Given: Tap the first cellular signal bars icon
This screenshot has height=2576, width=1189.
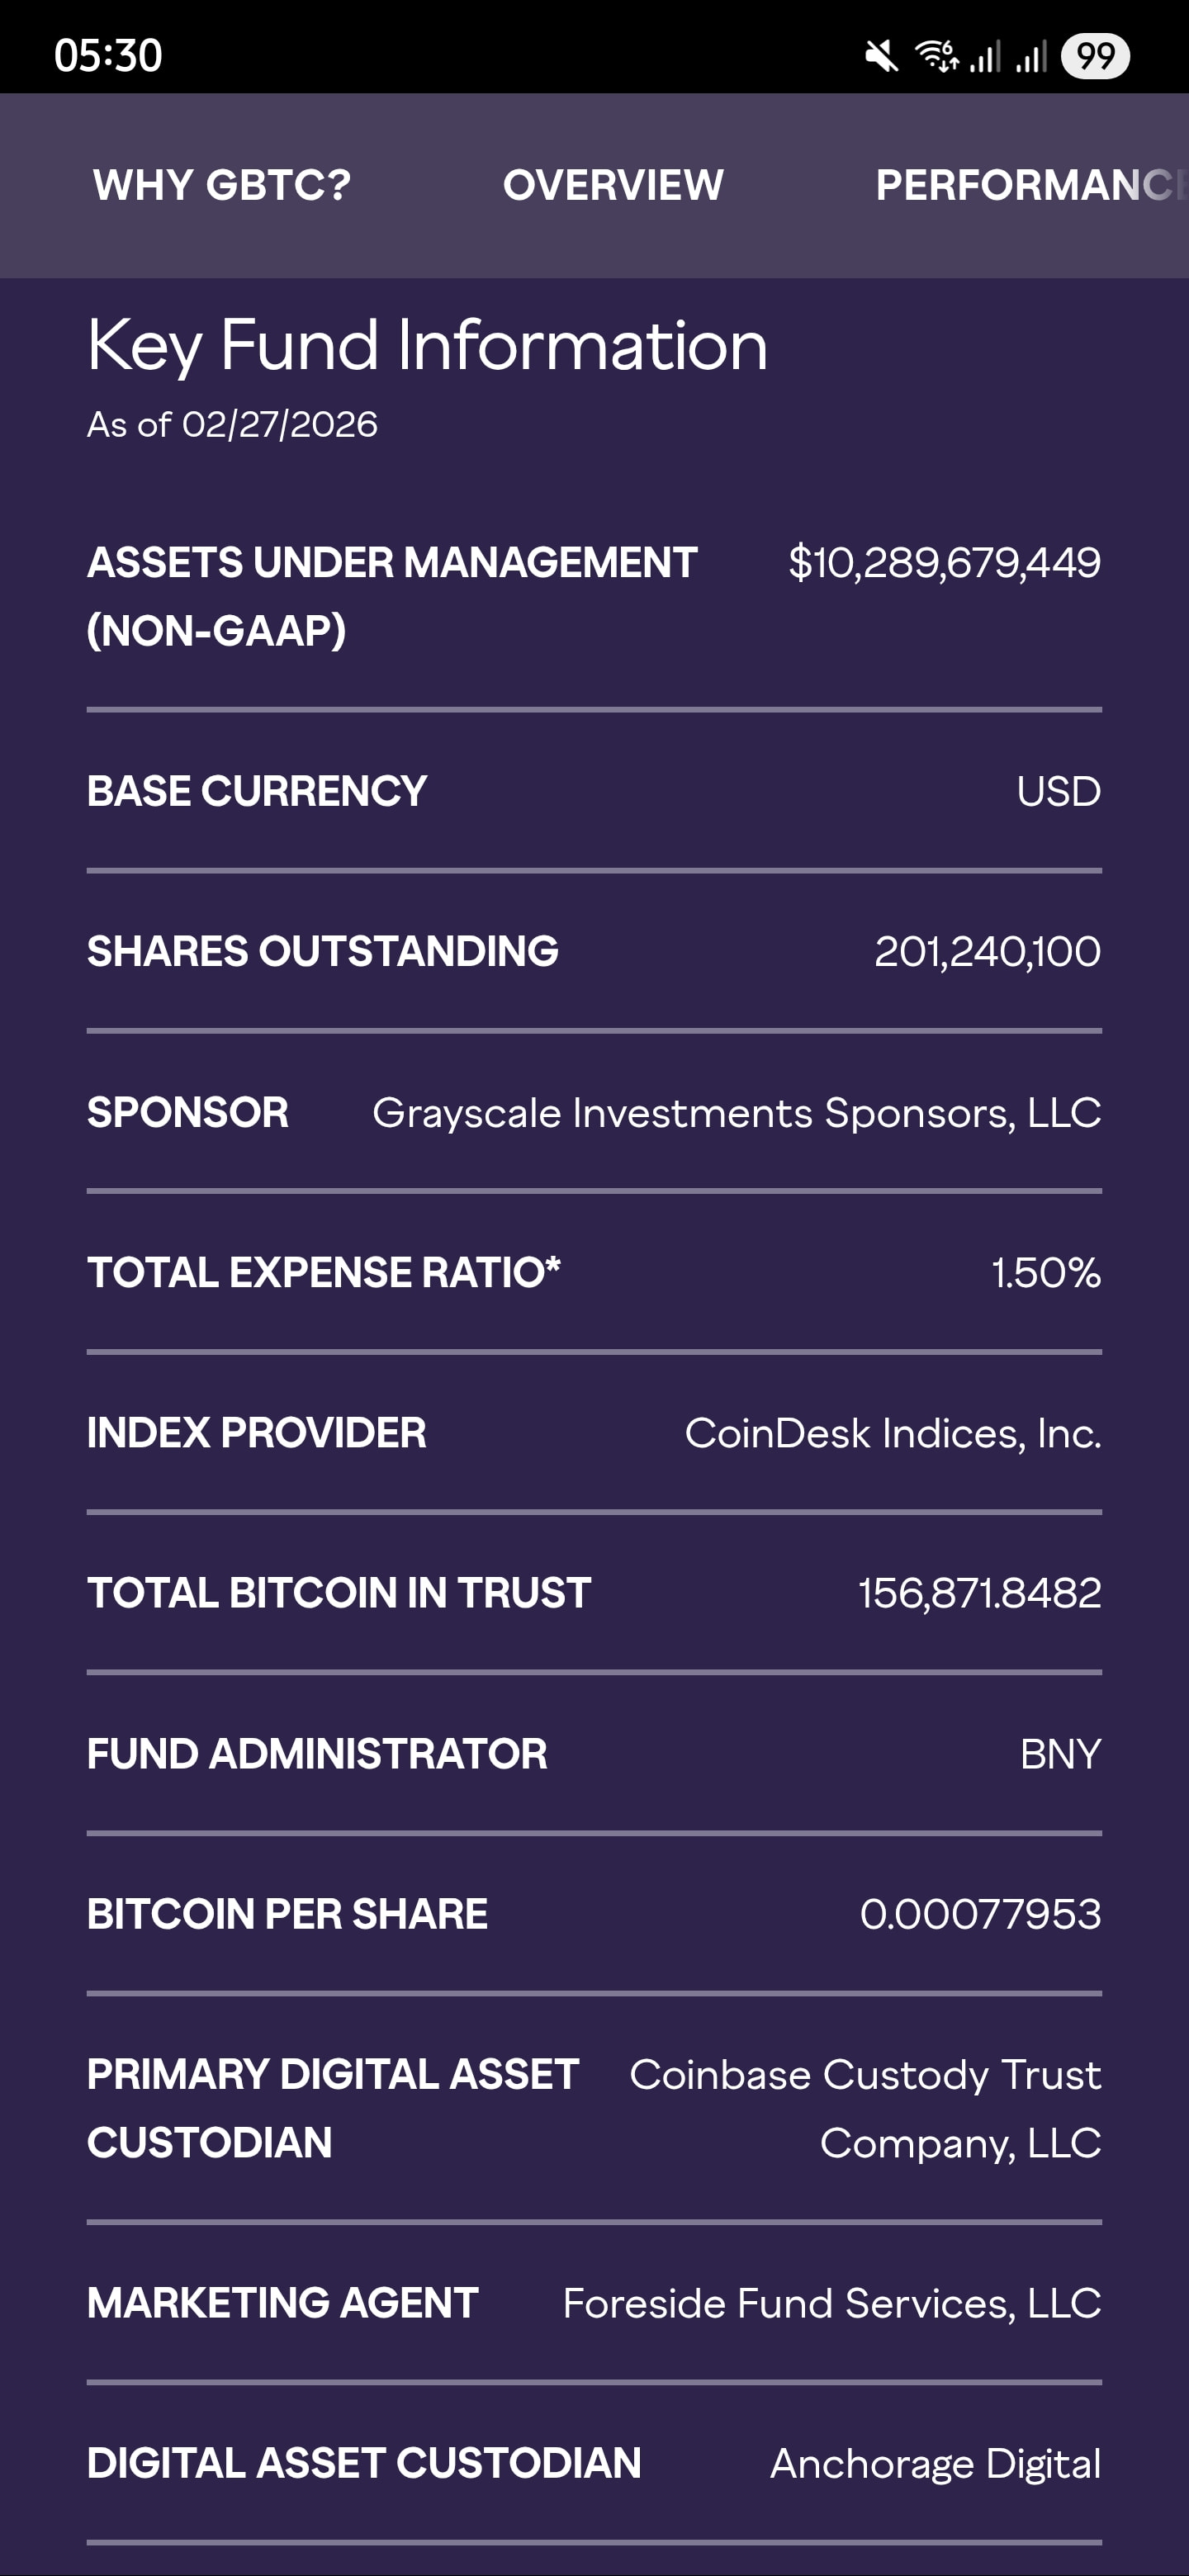Looking at the screenshot, I should click(x=985, y=56).
